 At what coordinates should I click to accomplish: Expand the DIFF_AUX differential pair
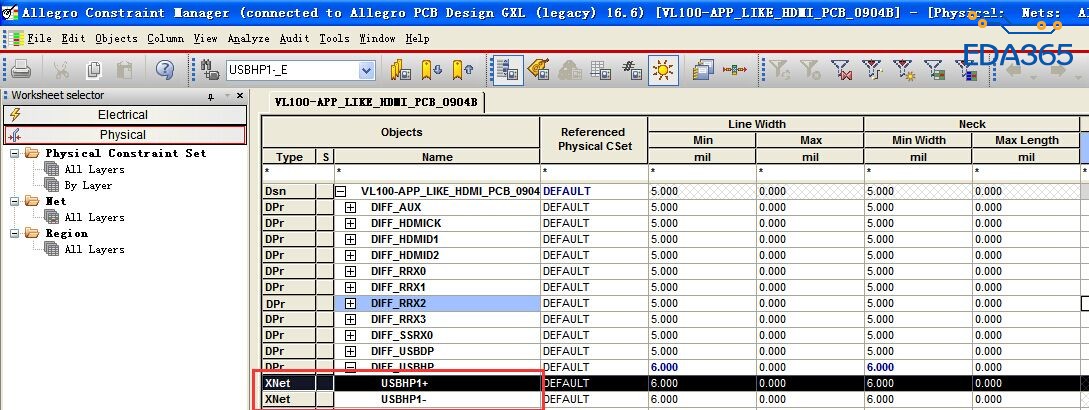[350, 207]
